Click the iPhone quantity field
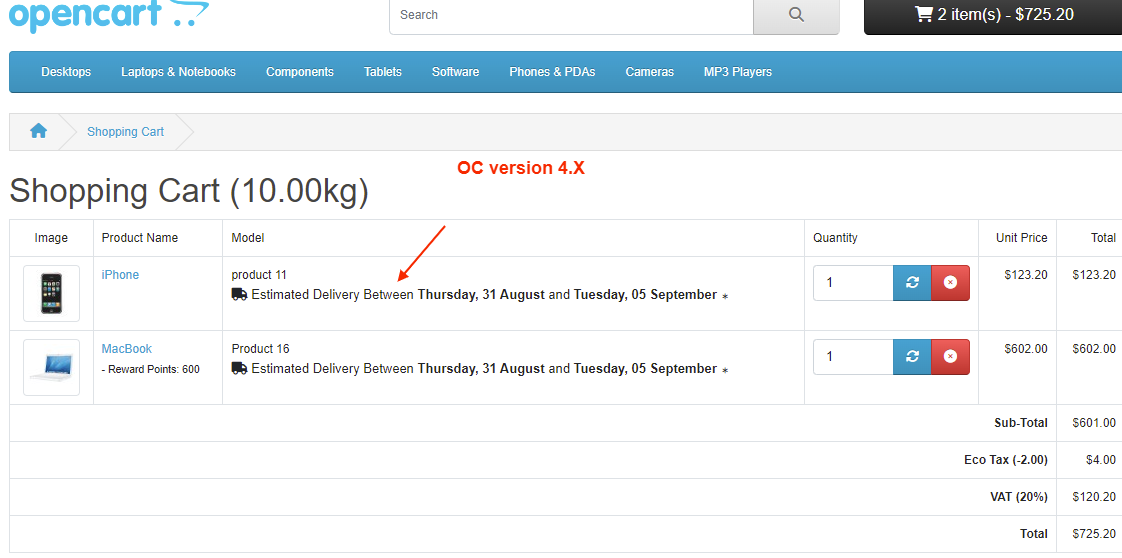This screenshot has height=558, width=1122. pyautogui.click(x=853, y=283)
